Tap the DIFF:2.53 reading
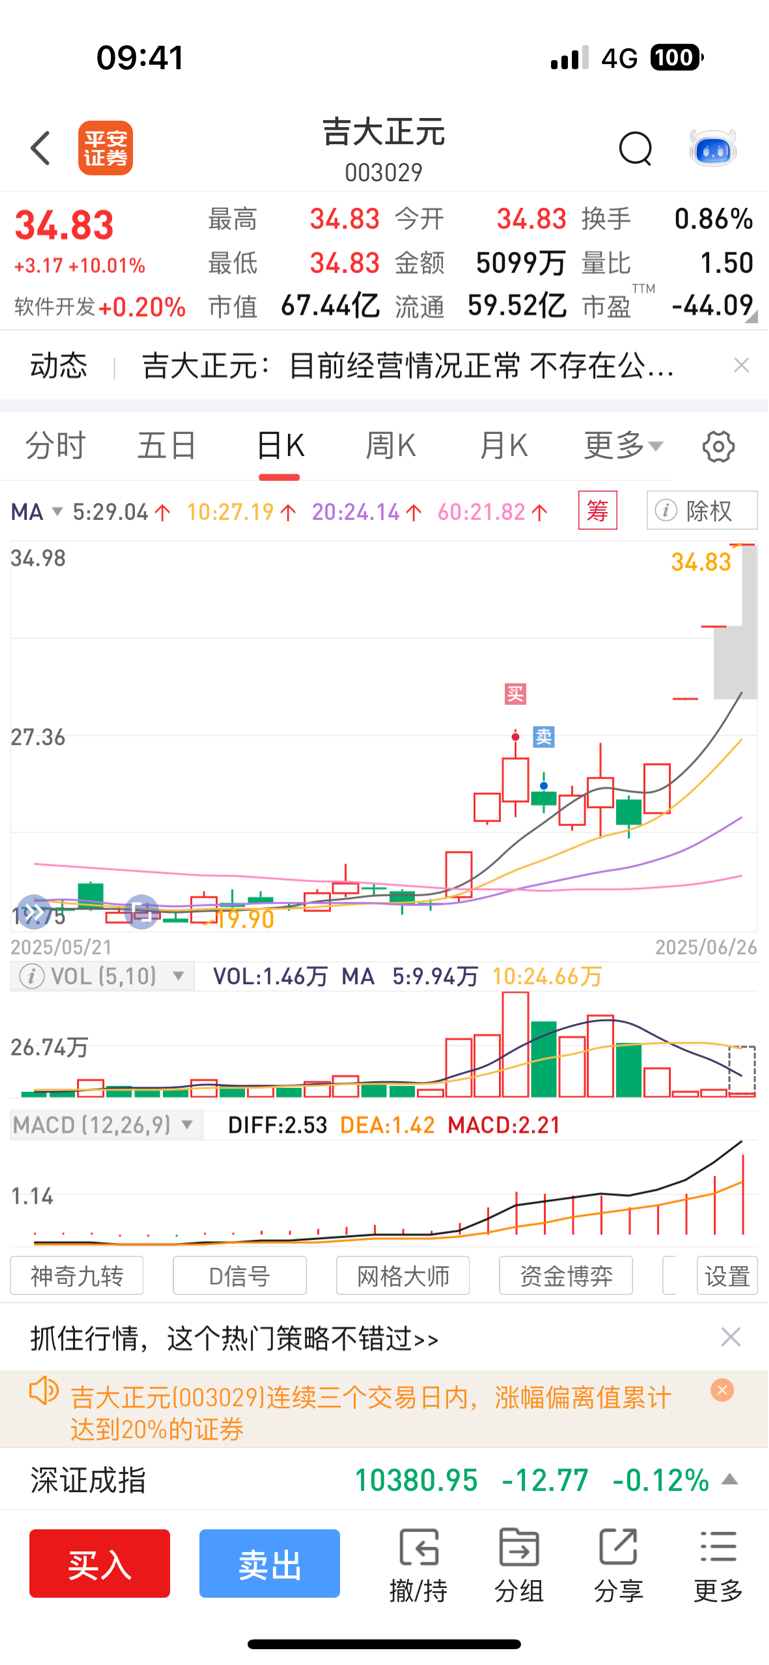 278,1125
